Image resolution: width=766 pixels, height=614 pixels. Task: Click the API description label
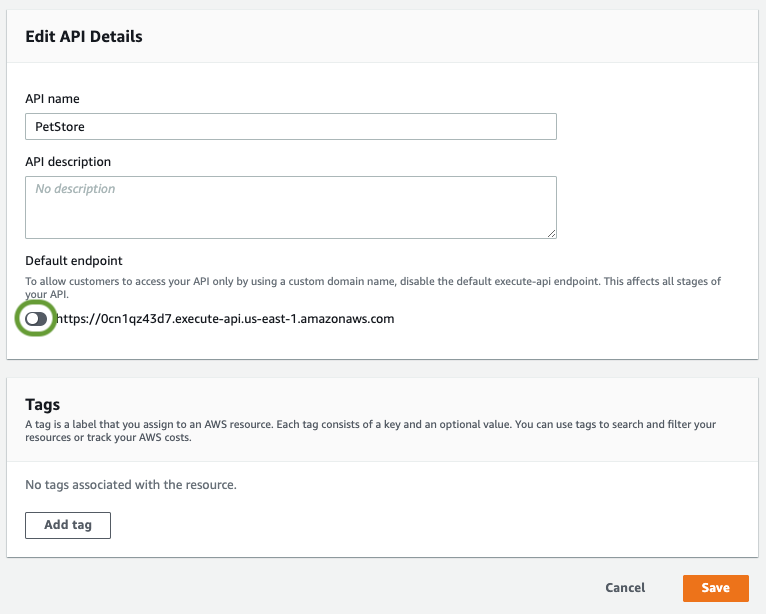68,161
